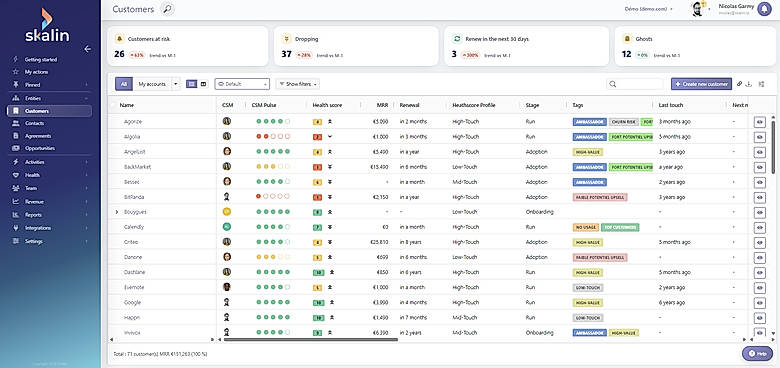
Task: Open the column settings icon
Action: point(761,84)
